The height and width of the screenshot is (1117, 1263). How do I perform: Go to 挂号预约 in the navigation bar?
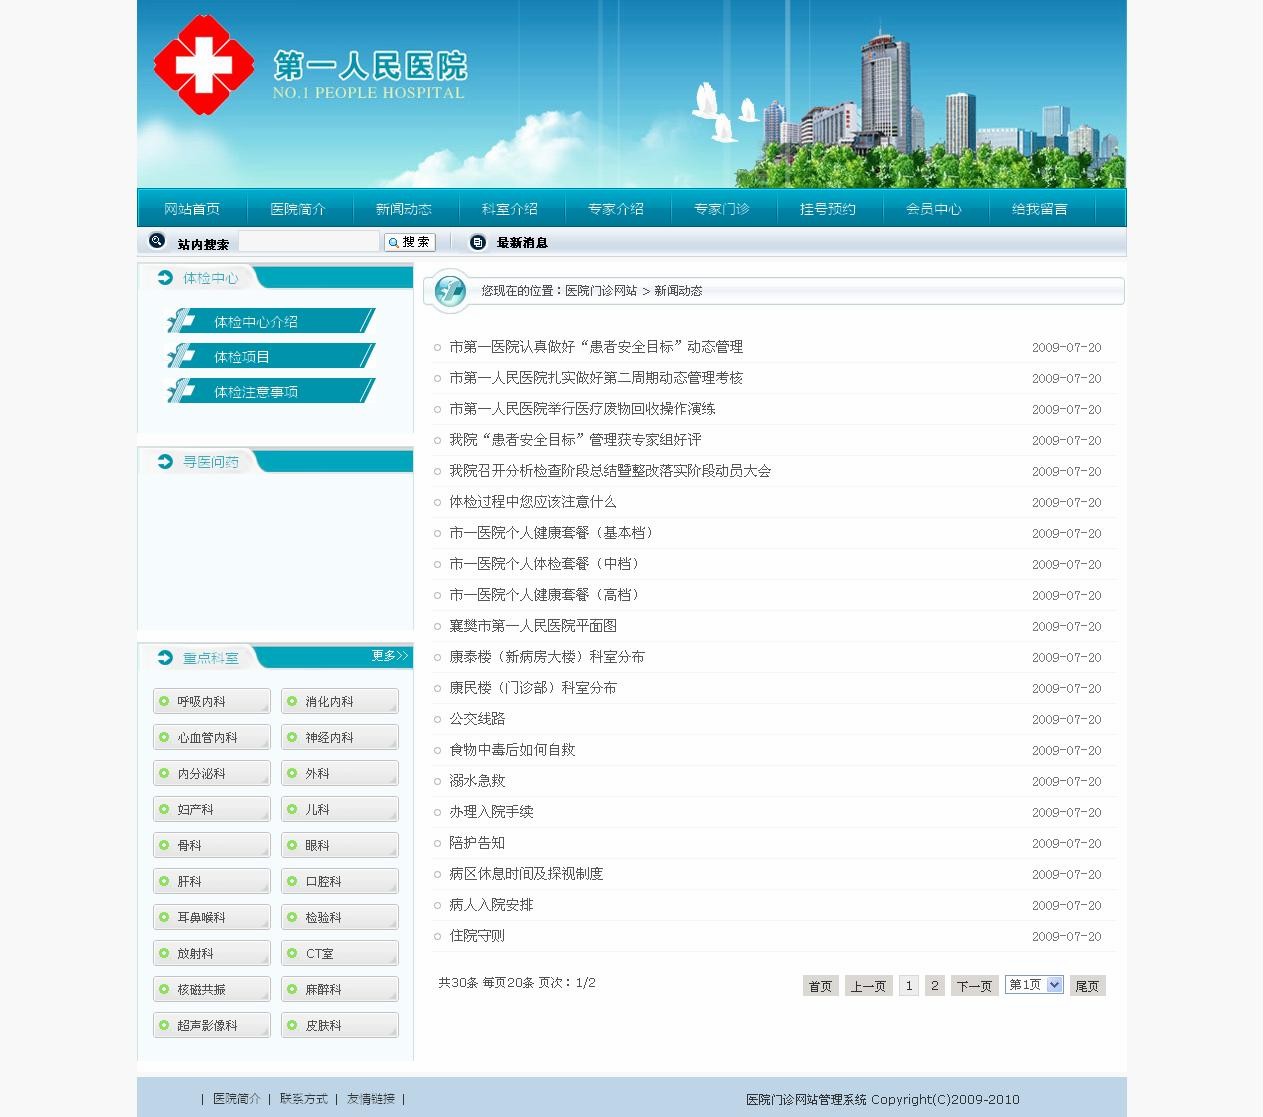pos(827,209)
